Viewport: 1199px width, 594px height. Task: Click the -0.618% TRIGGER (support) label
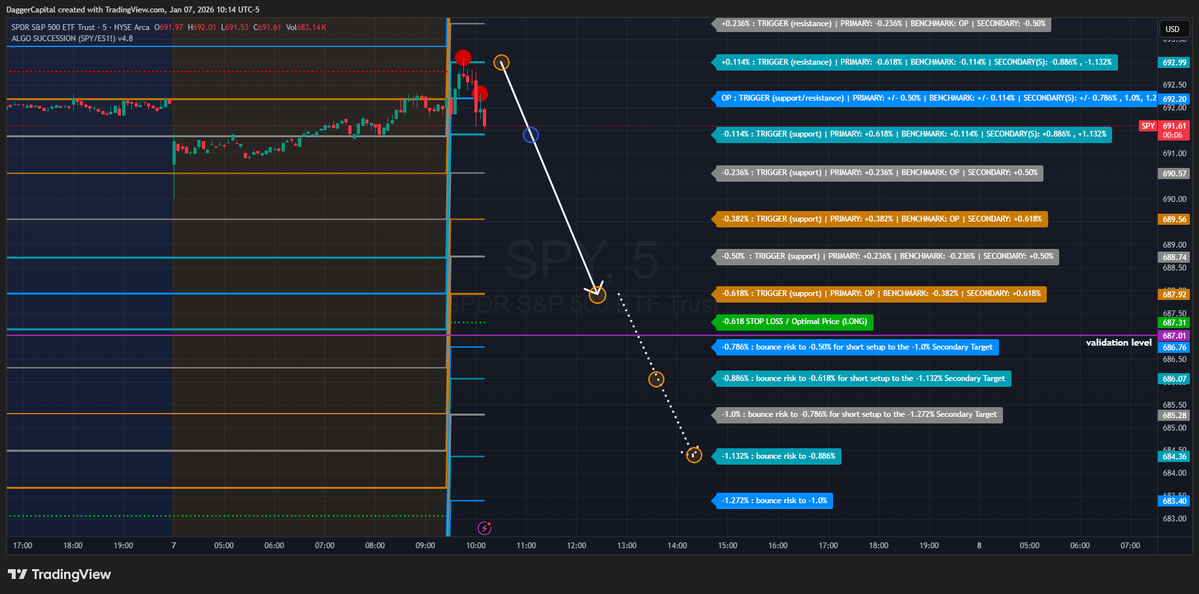(880, 294)
